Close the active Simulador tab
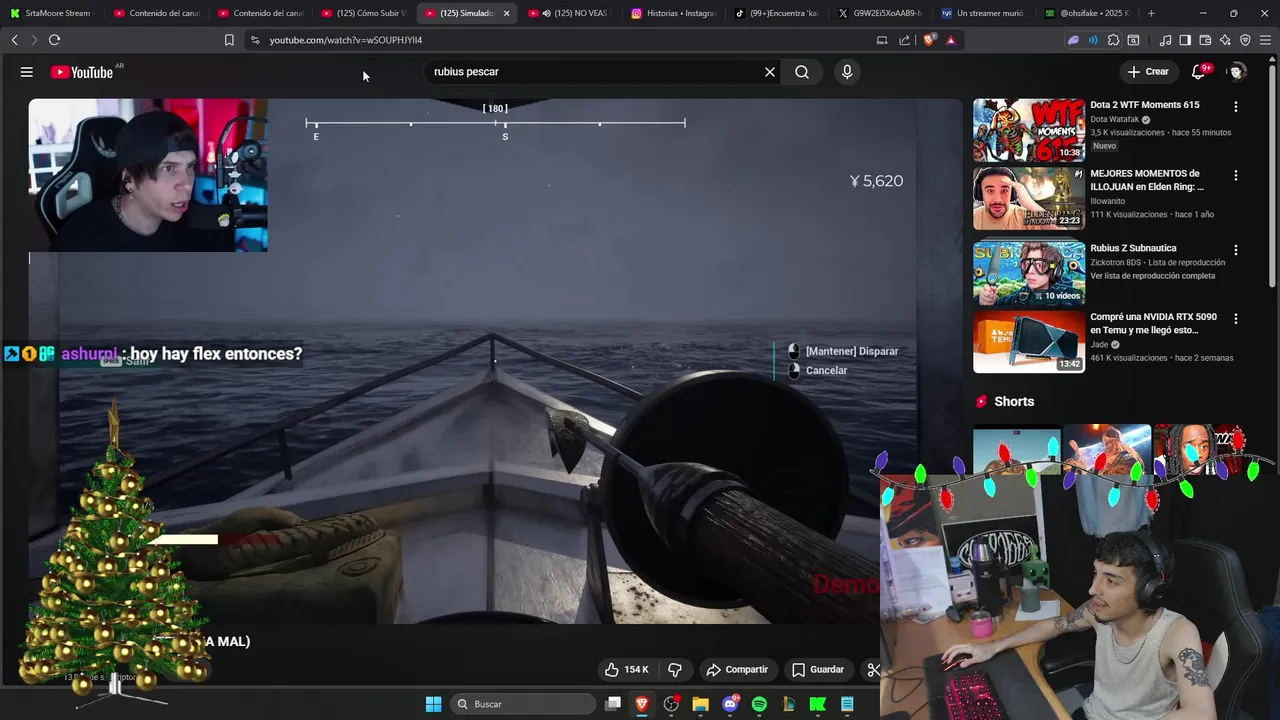 pos(506,13)
